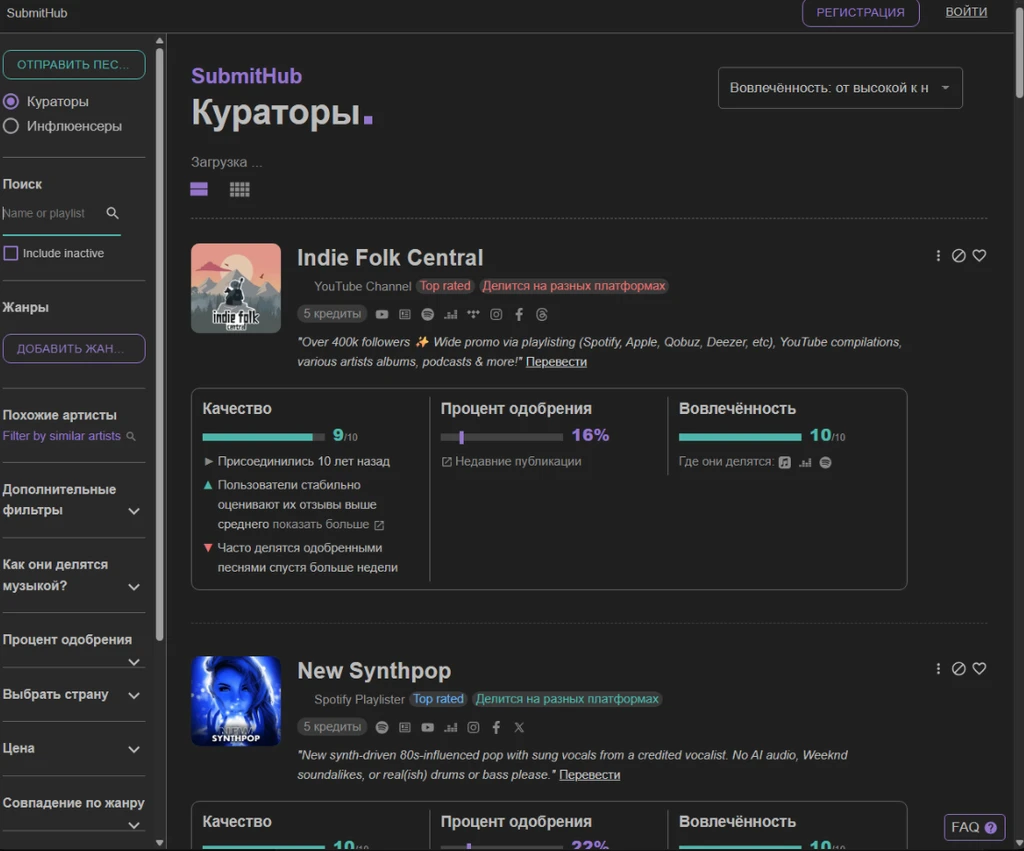Click Indie Folk Central's 5 кредиты chip
1024x851 pixels.
332,314
